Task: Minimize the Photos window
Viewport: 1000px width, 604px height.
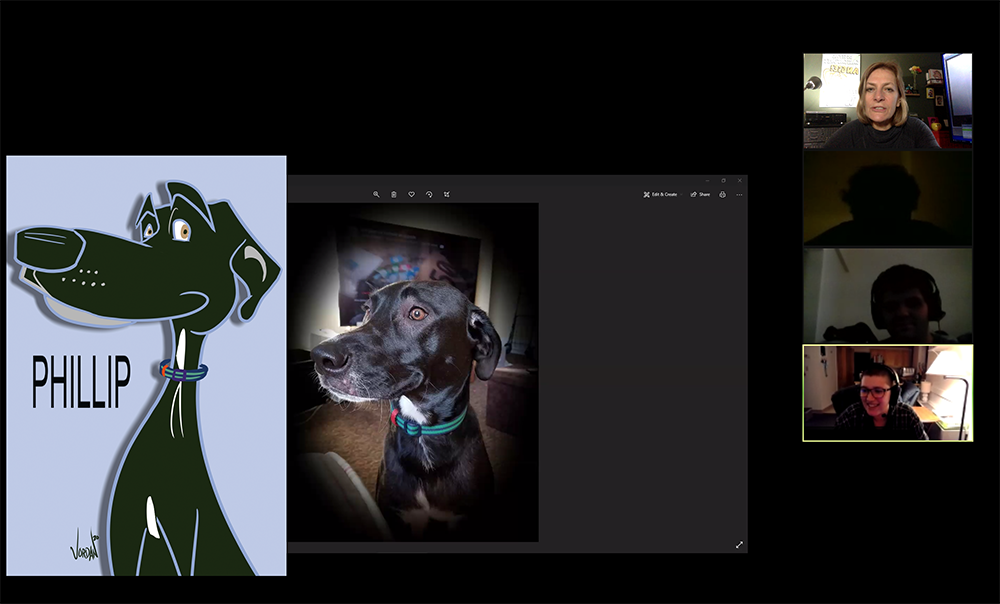Action: [707, 181]
